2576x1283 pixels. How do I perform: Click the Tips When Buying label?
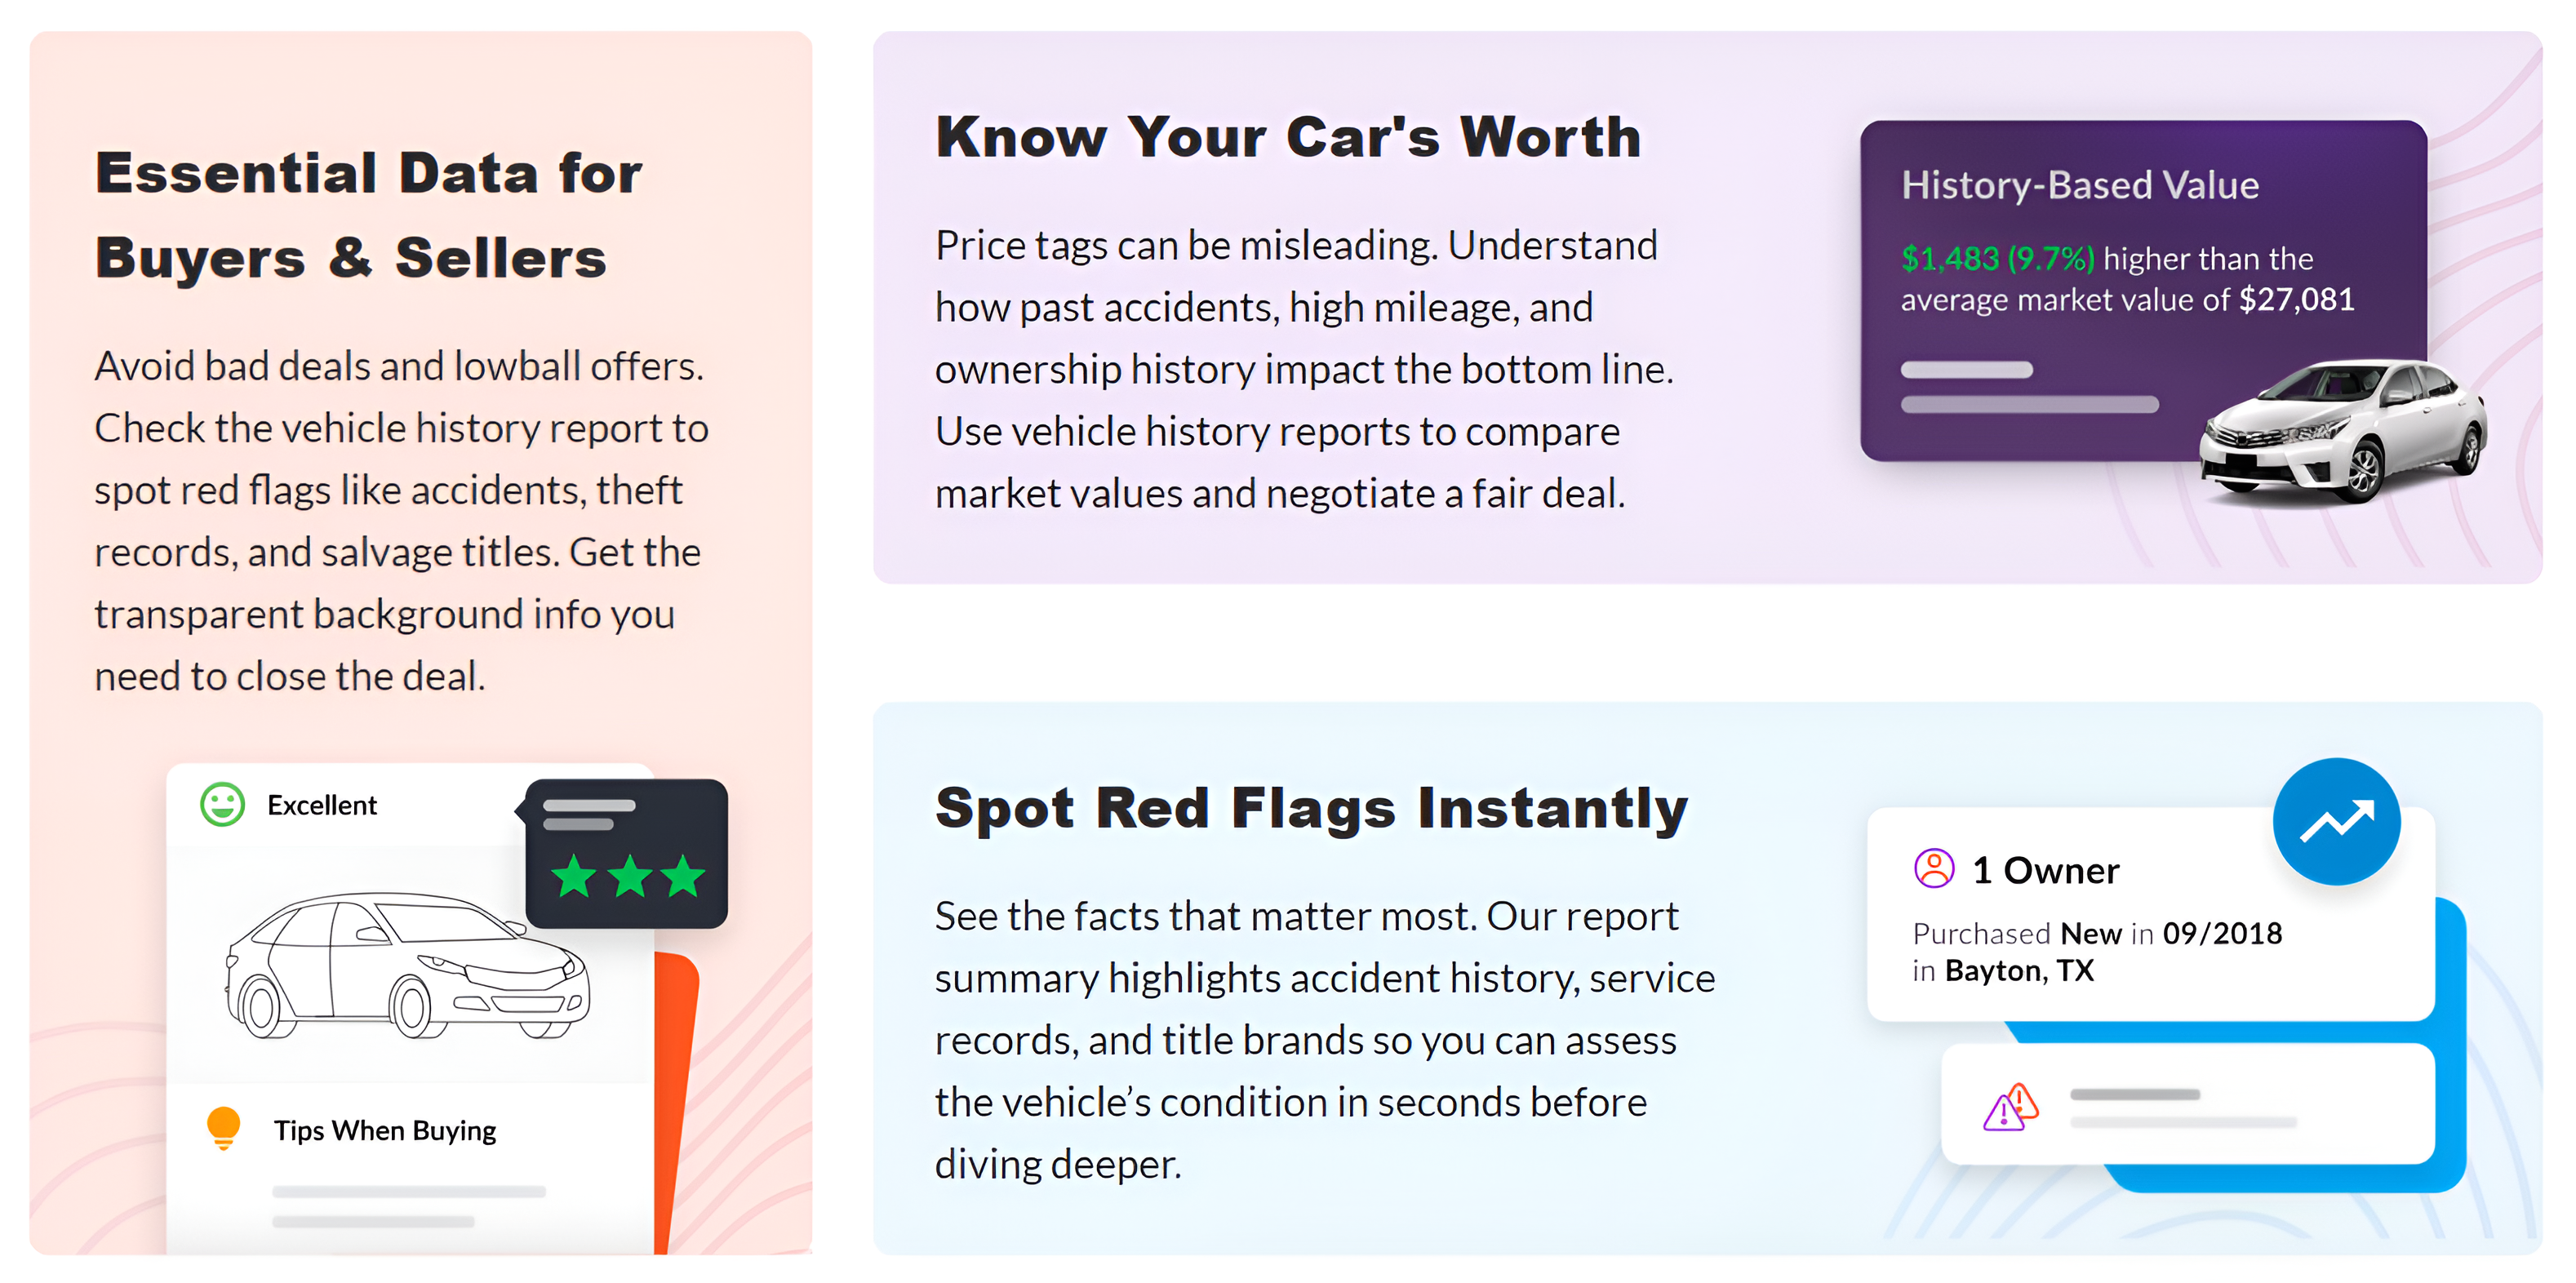(385, 1130)
